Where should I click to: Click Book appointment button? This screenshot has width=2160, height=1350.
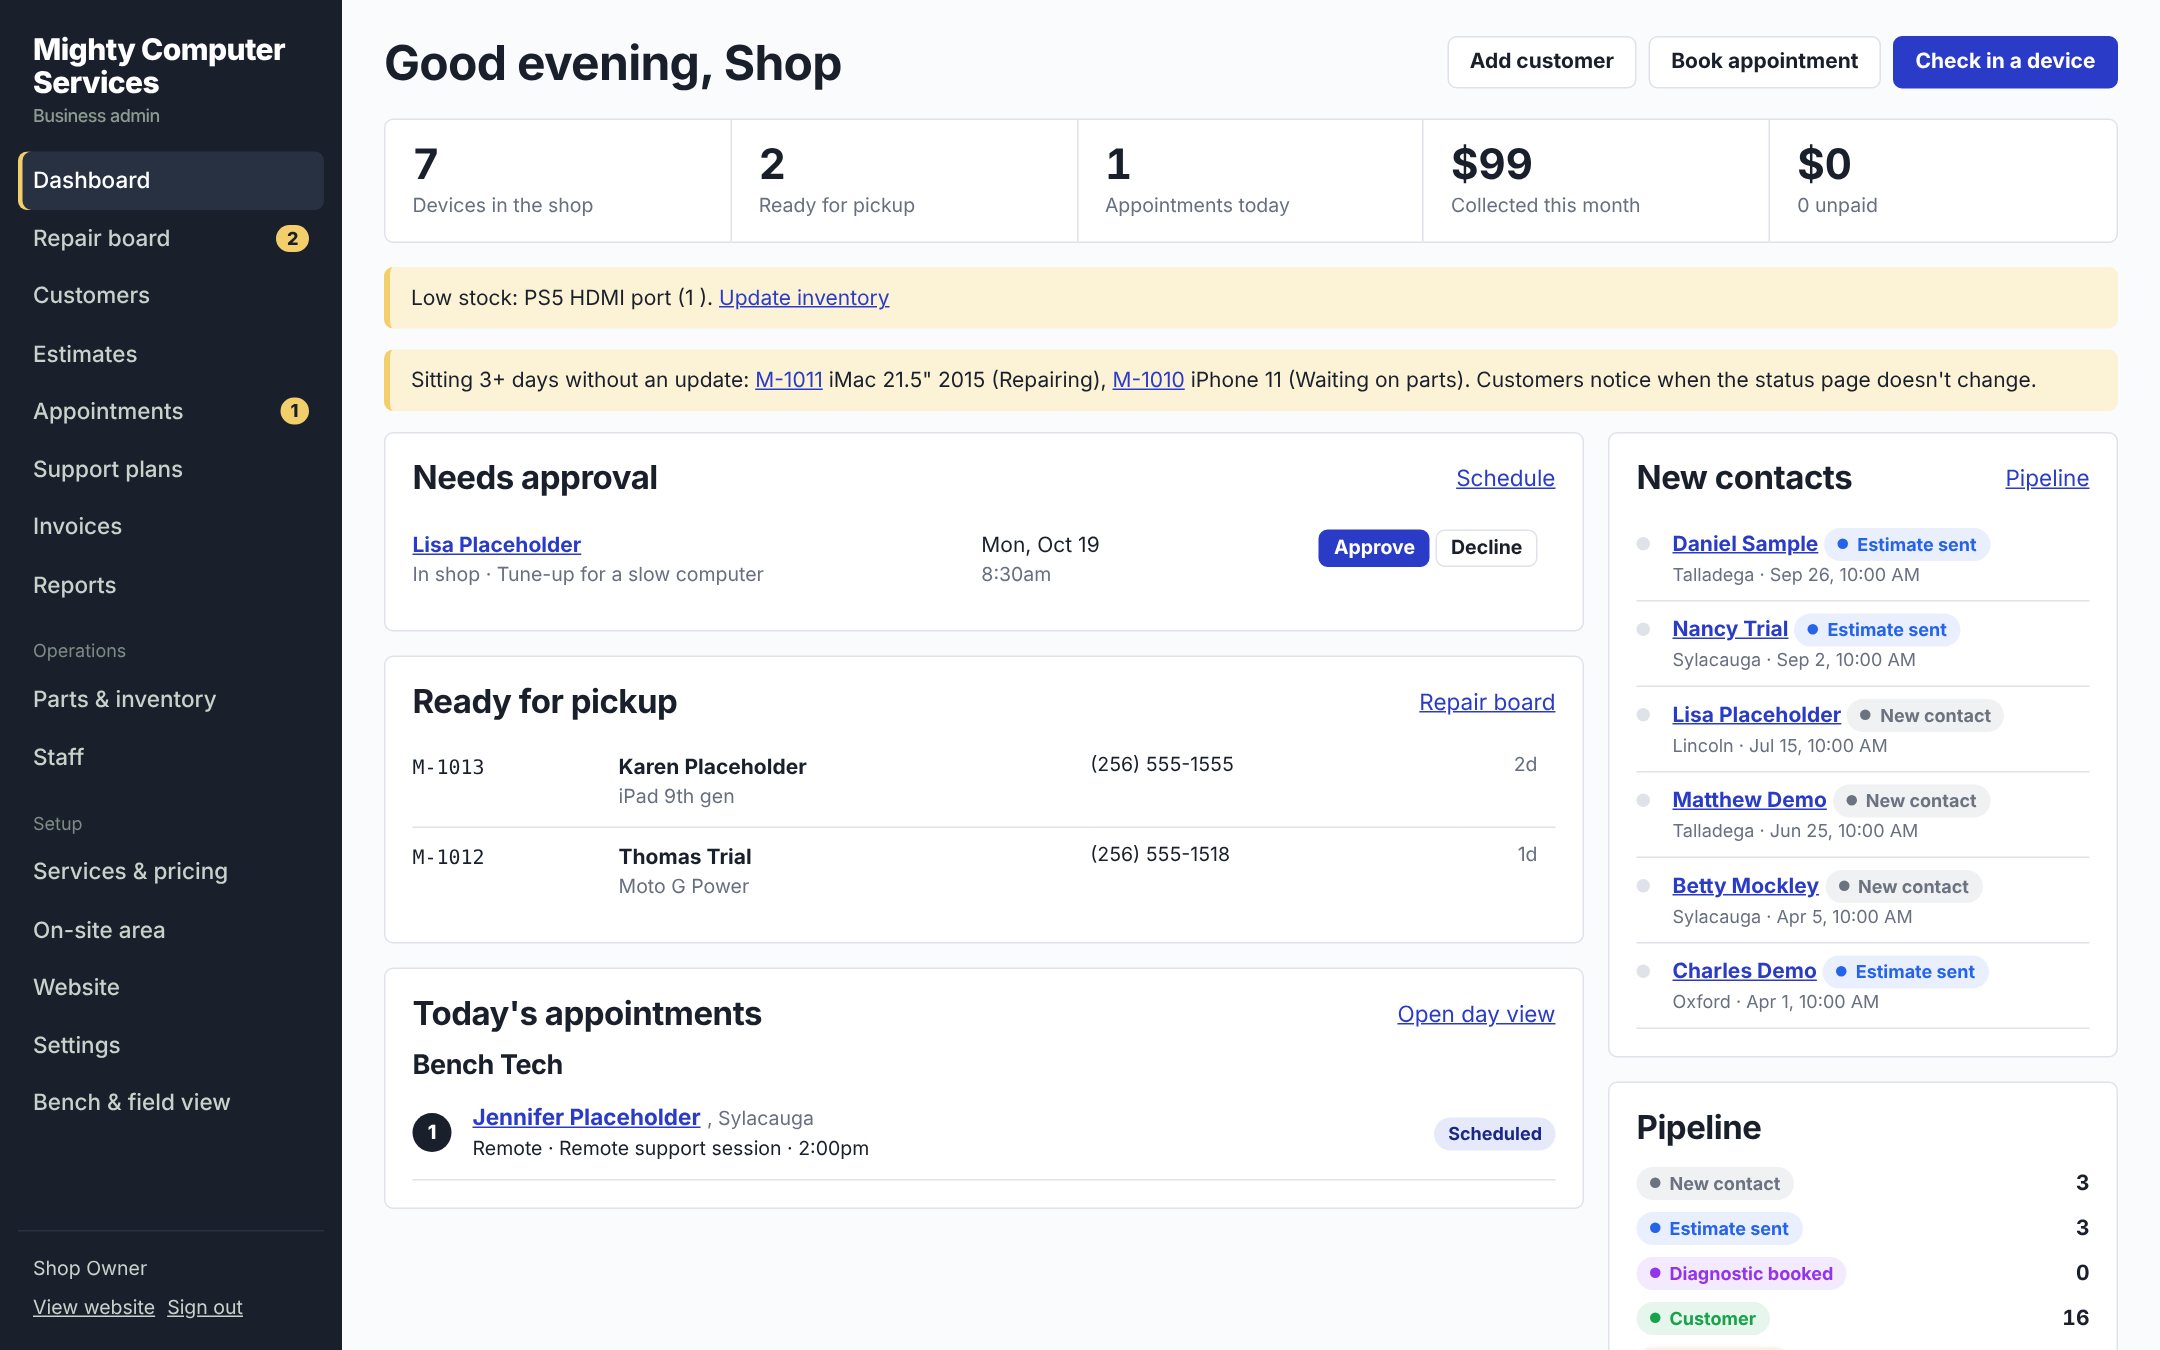point(1764,61)
